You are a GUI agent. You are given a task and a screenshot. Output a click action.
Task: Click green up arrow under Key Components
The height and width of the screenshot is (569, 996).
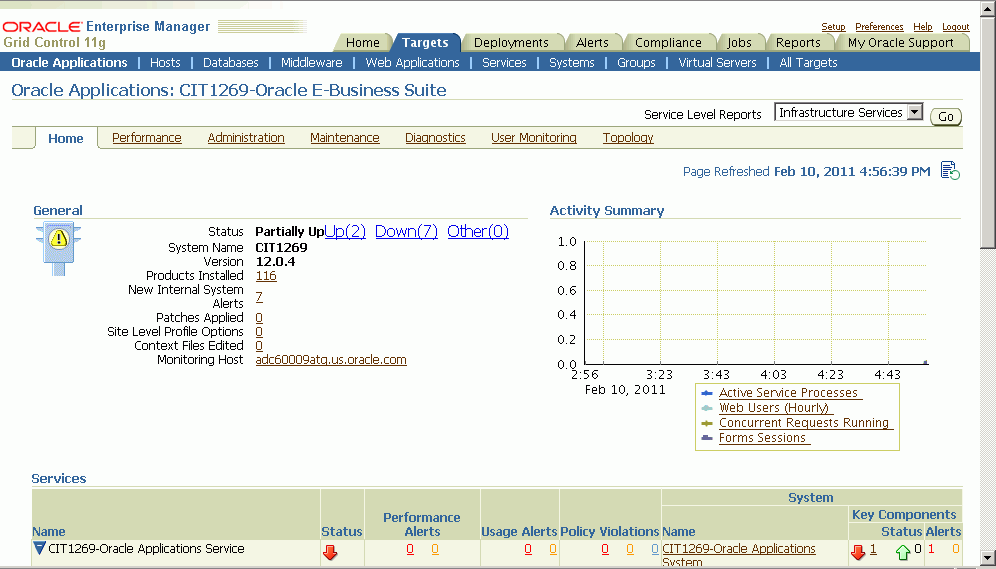(x=903, y=551)
